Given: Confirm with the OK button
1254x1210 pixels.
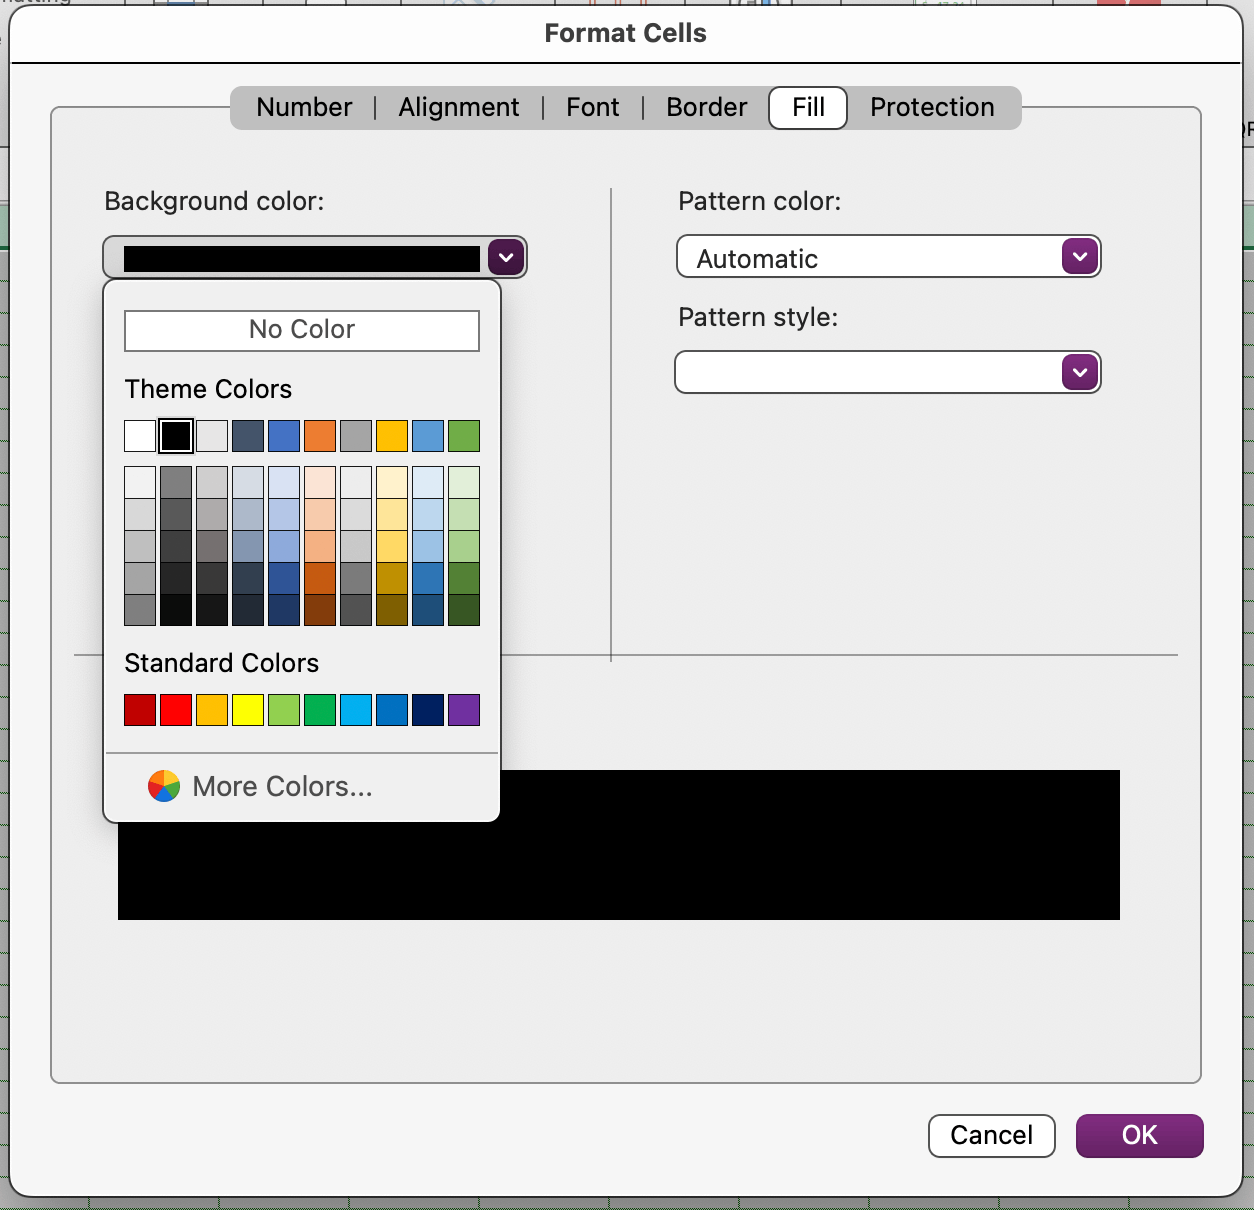Looking at the screenshot, I should 1140,1136.
